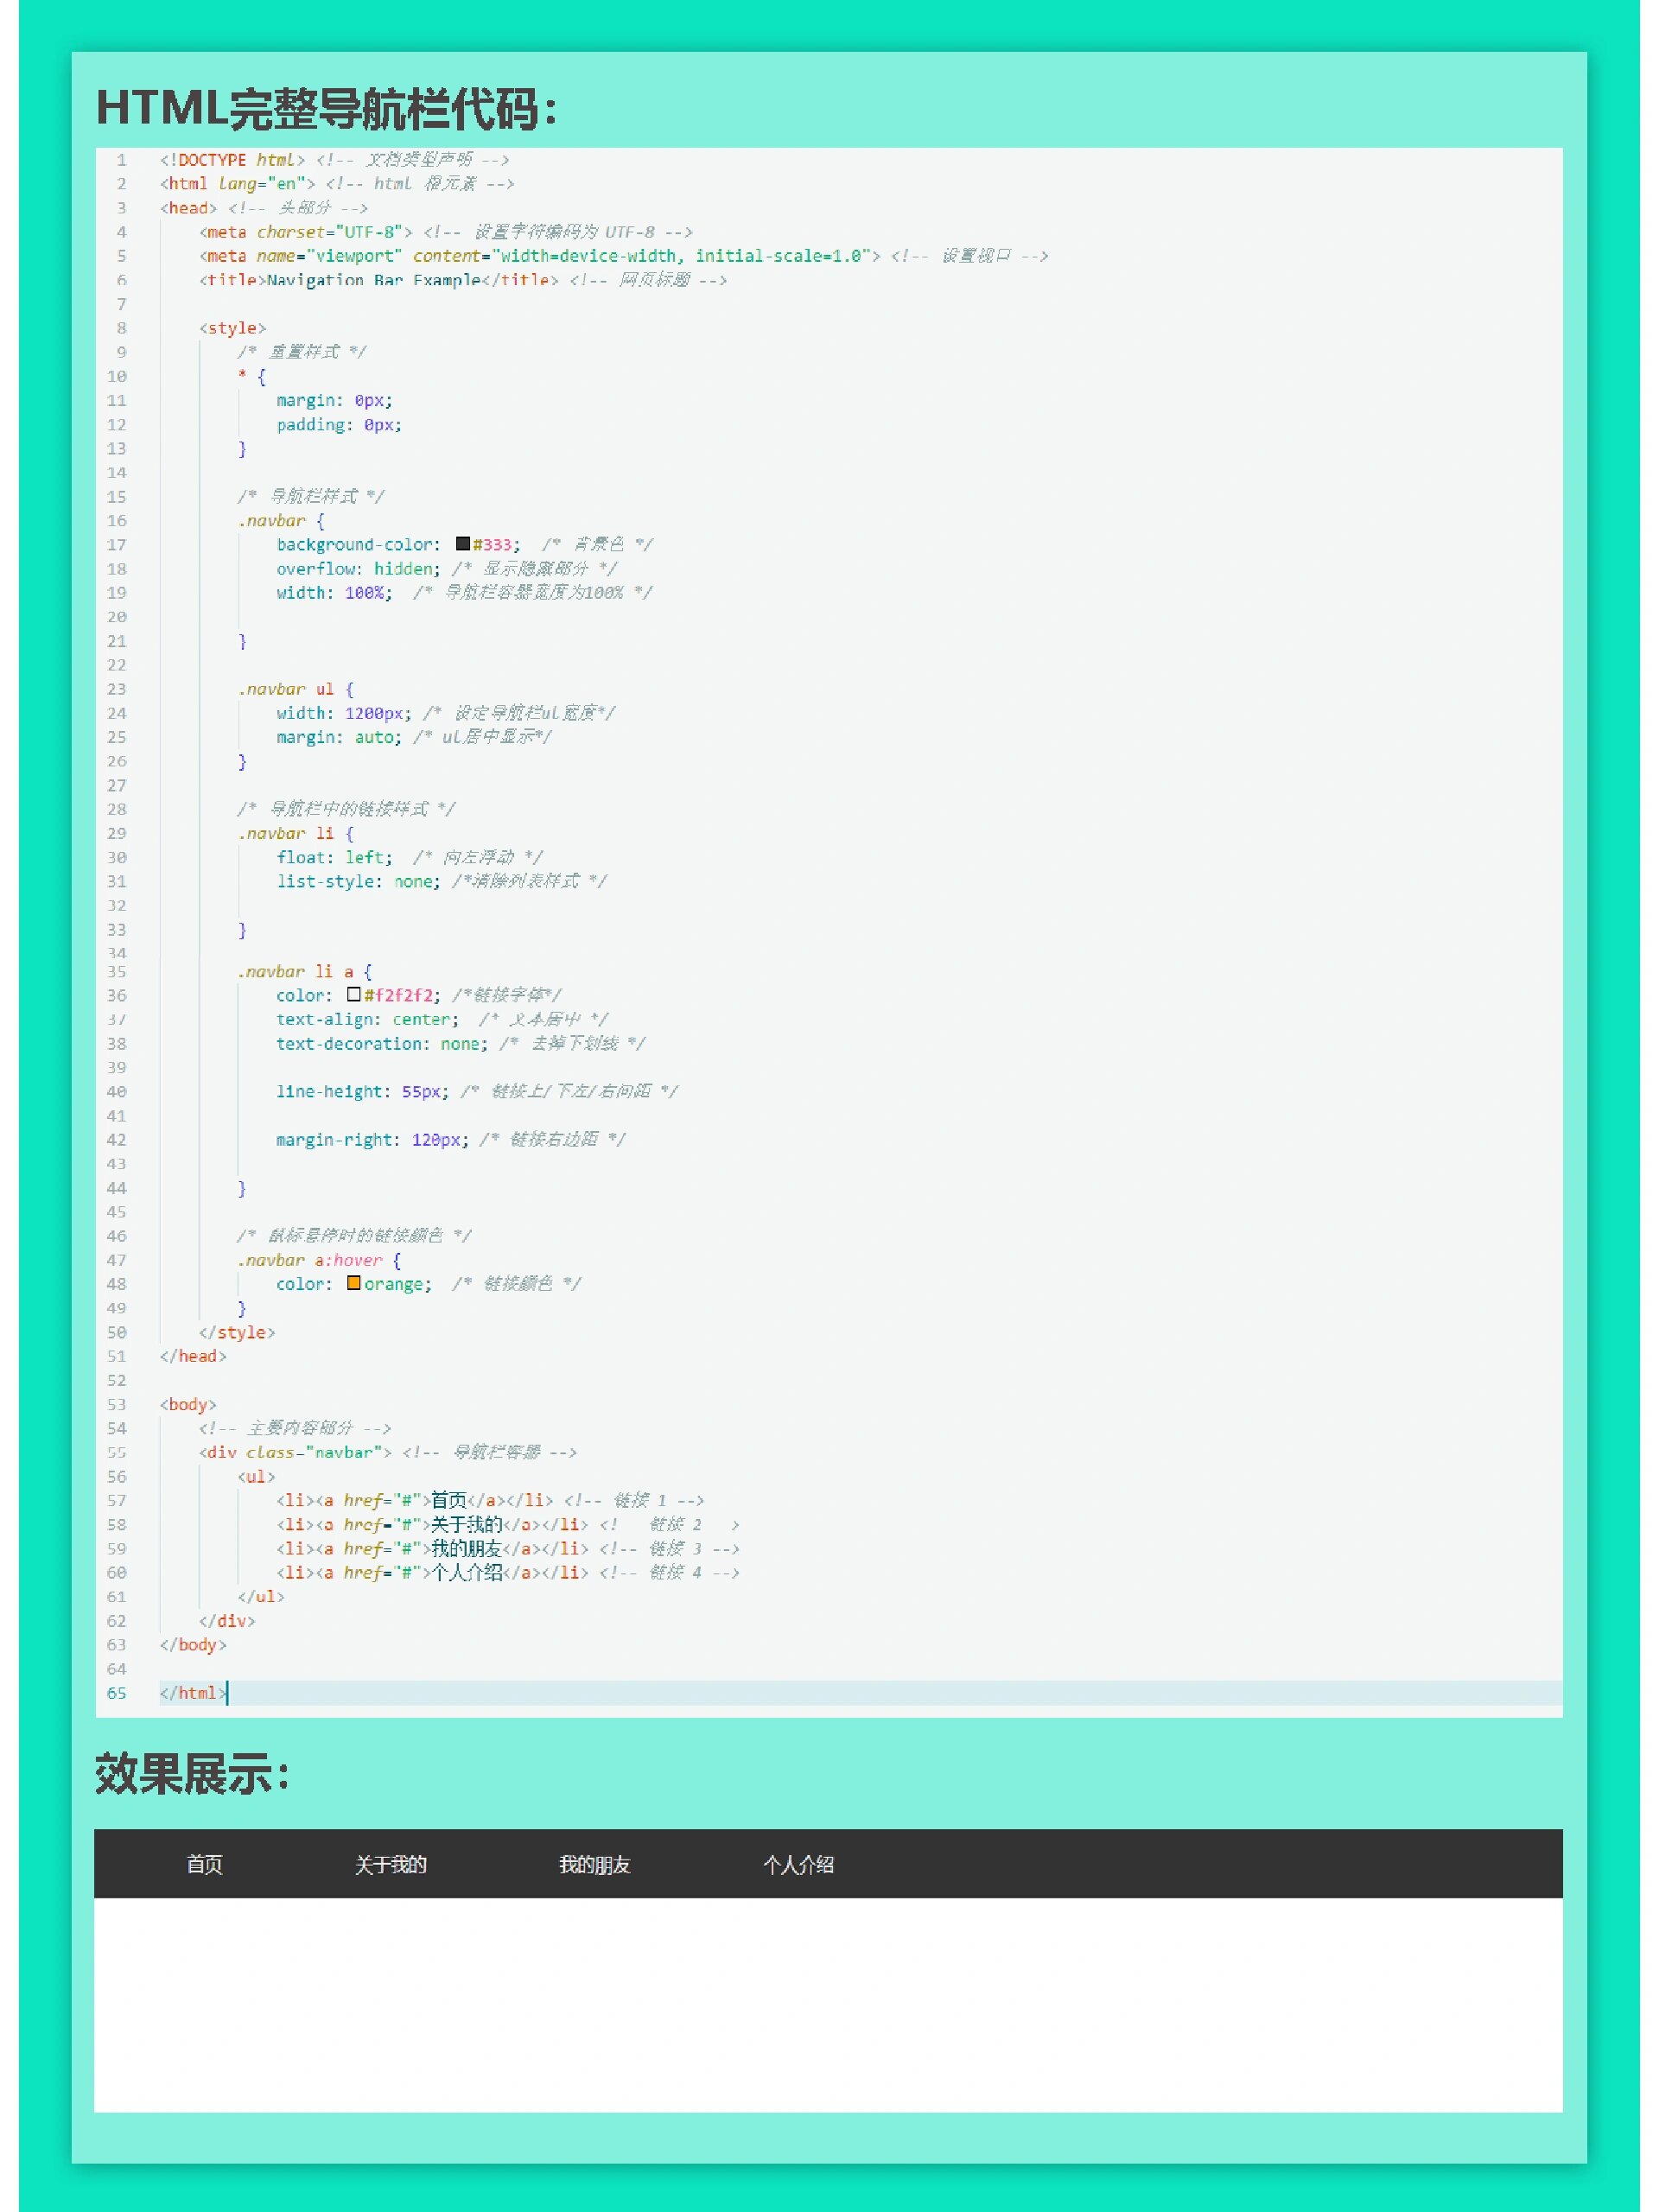1659x2212 pixels.
Task: Open the 关于我的 navigation link
Action: (x=390, y=1864)
